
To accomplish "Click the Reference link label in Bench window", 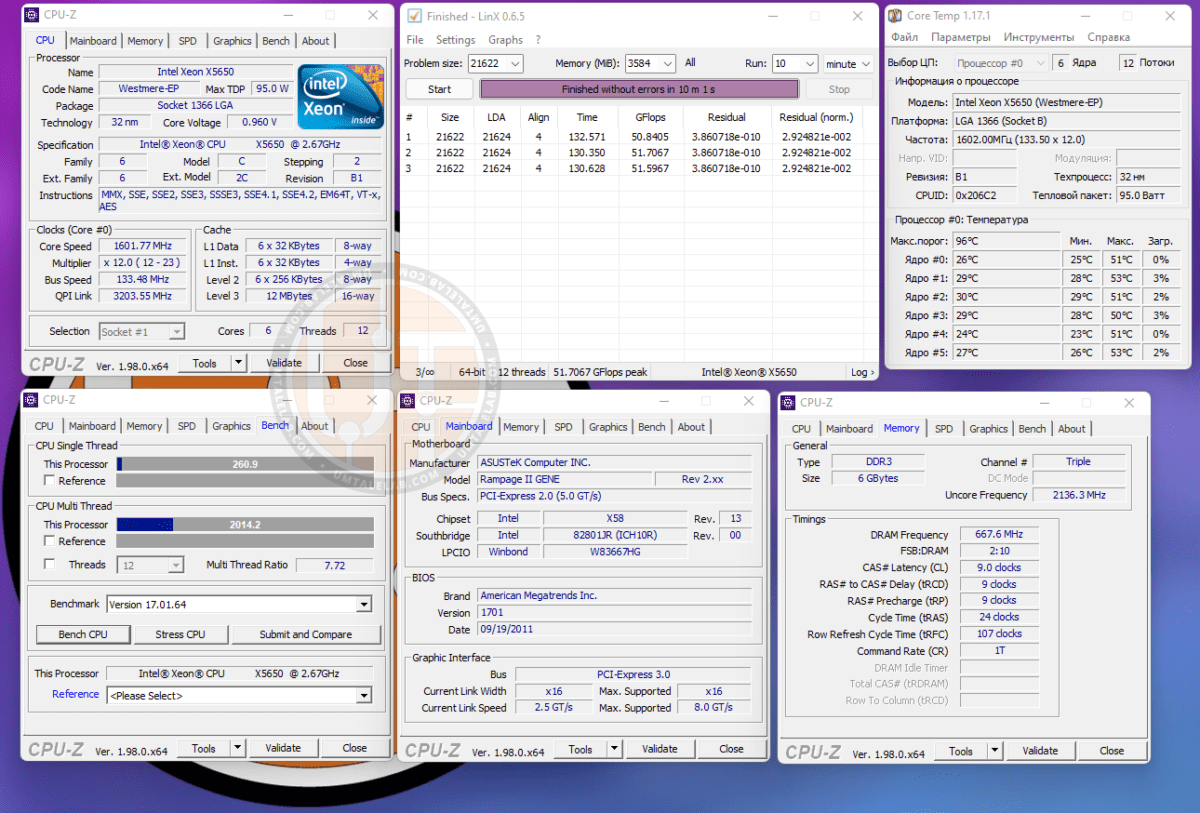I will pos(76,694).
